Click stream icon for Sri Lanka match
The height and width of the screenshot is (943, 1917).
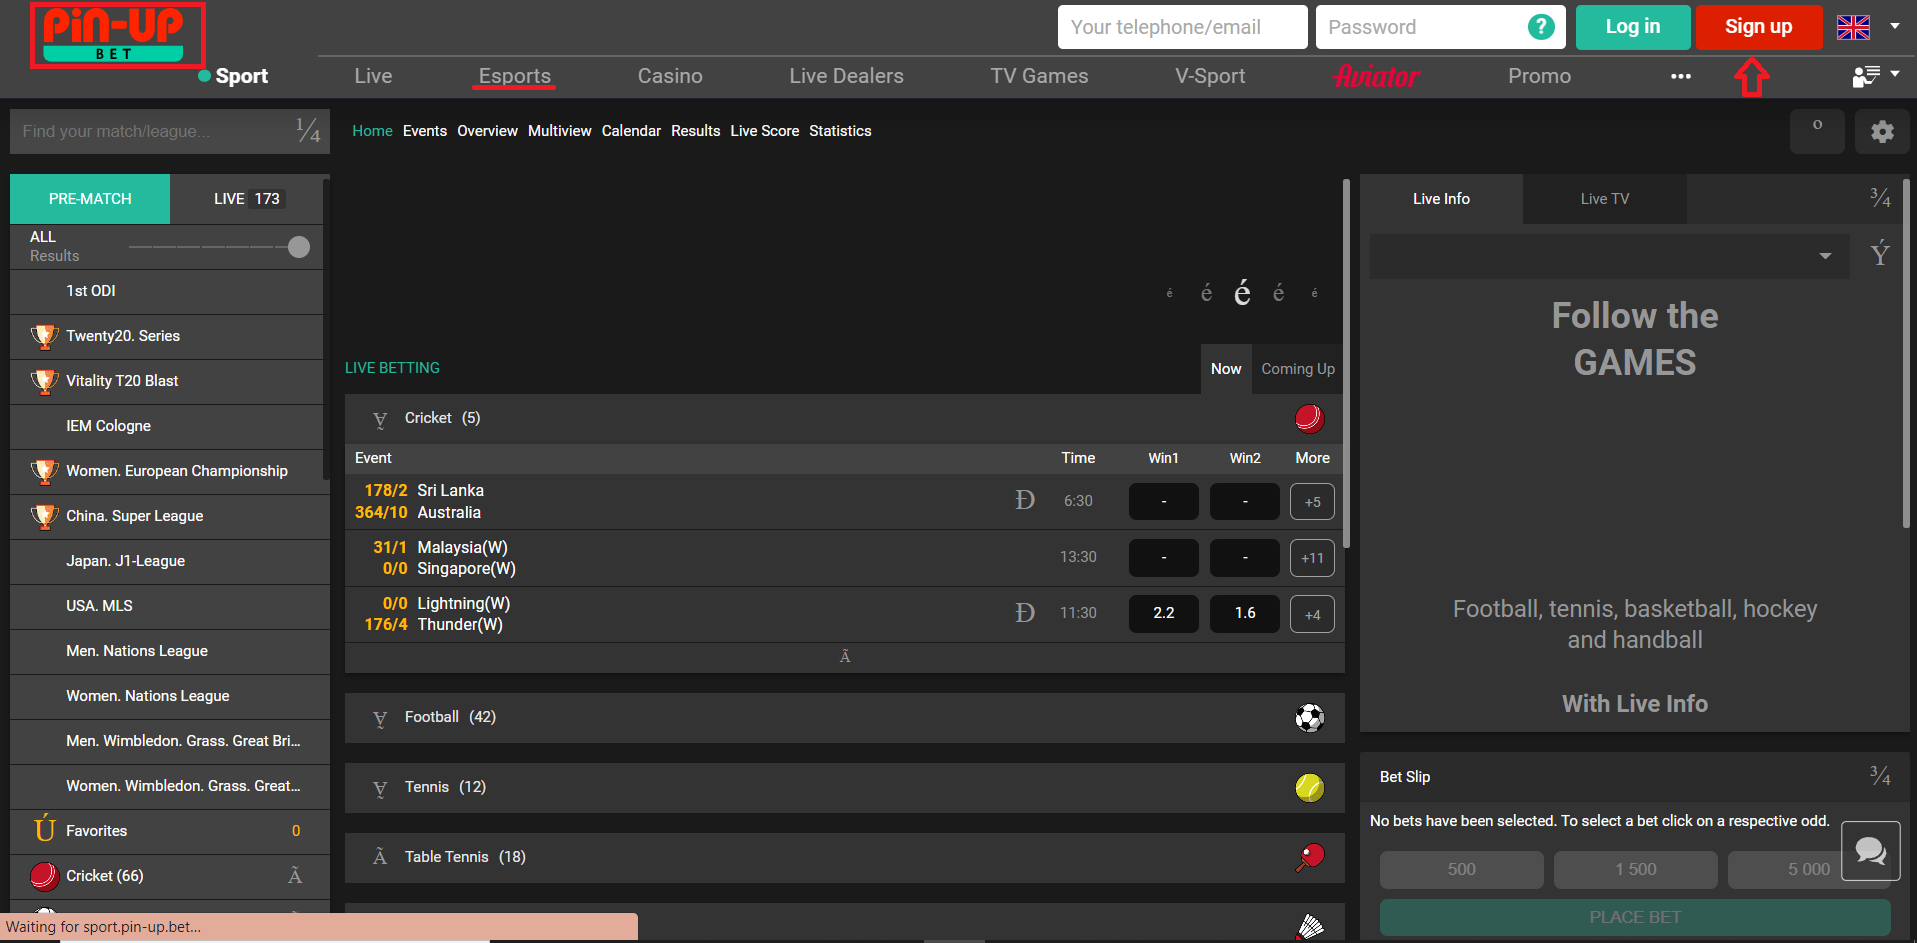click(x=1025, y=500)
